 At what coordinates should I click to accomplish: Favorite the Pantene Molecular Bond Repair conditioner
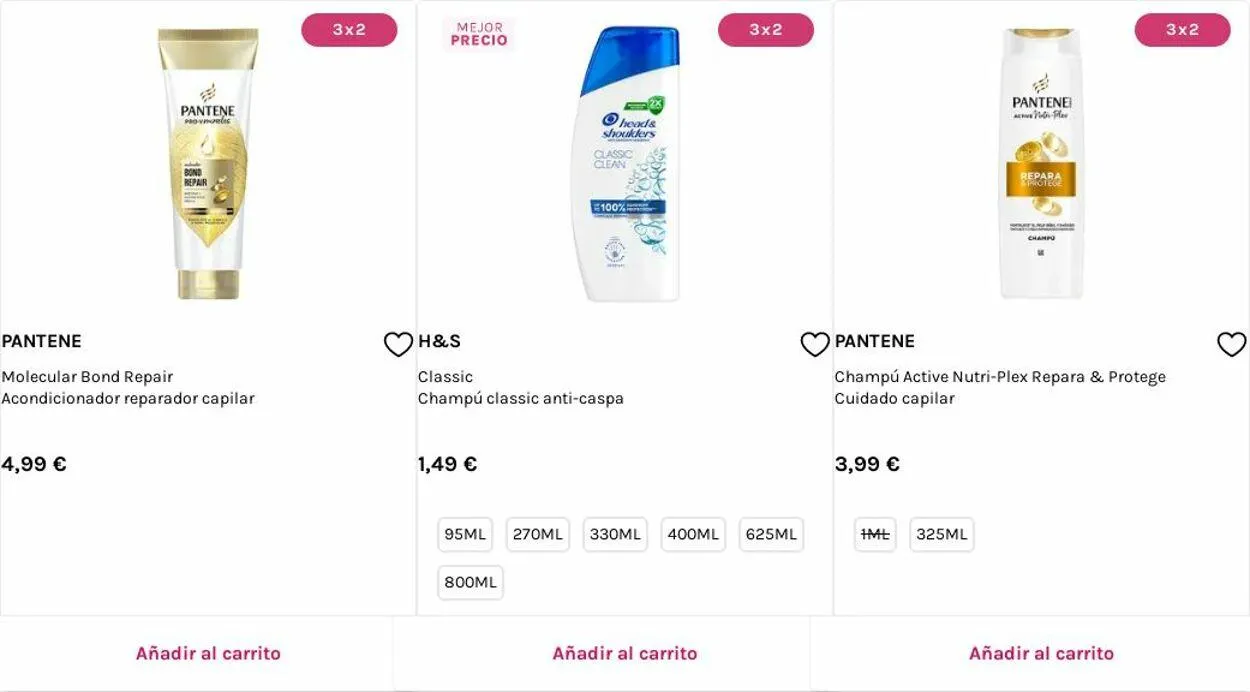tap(398, 344)
